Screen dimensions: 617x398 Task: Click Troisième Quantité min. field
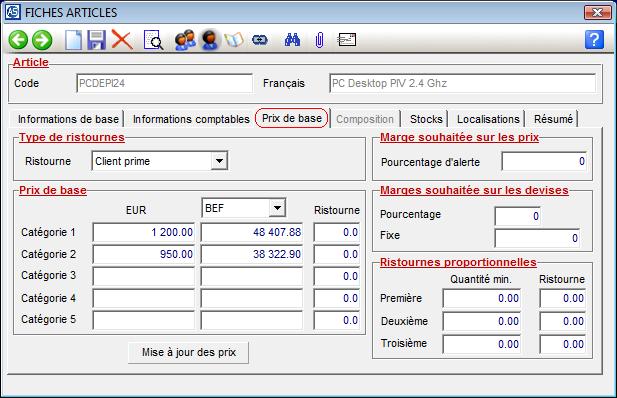pyautogui.click(x=482, y=344)
